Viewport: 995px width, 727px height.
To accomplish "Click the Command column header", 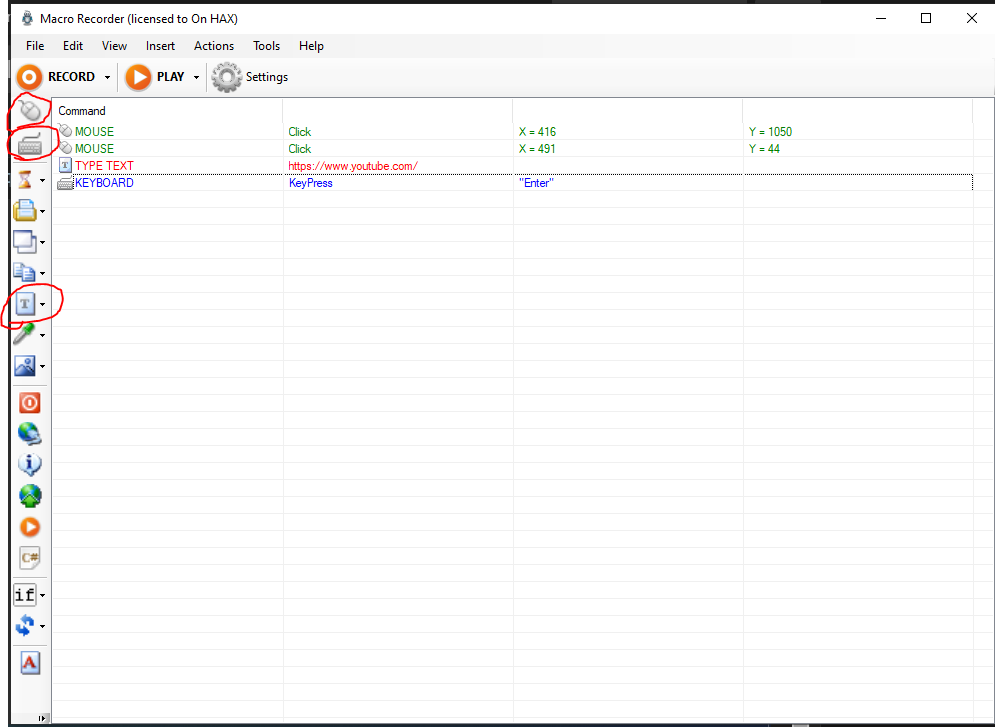I will click(x=168, y=111).
